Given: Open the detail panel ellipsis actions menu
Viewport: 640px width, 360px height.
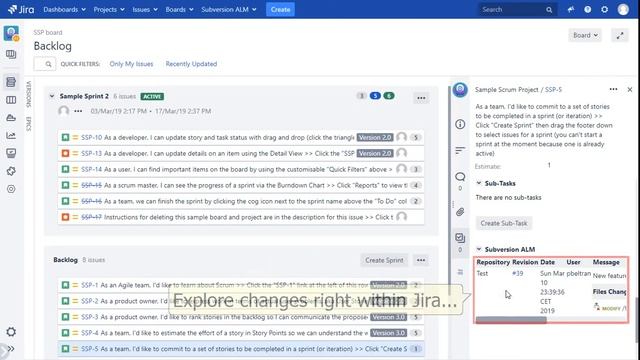Looking at the screenshot, I should click(x=613, y=89).
